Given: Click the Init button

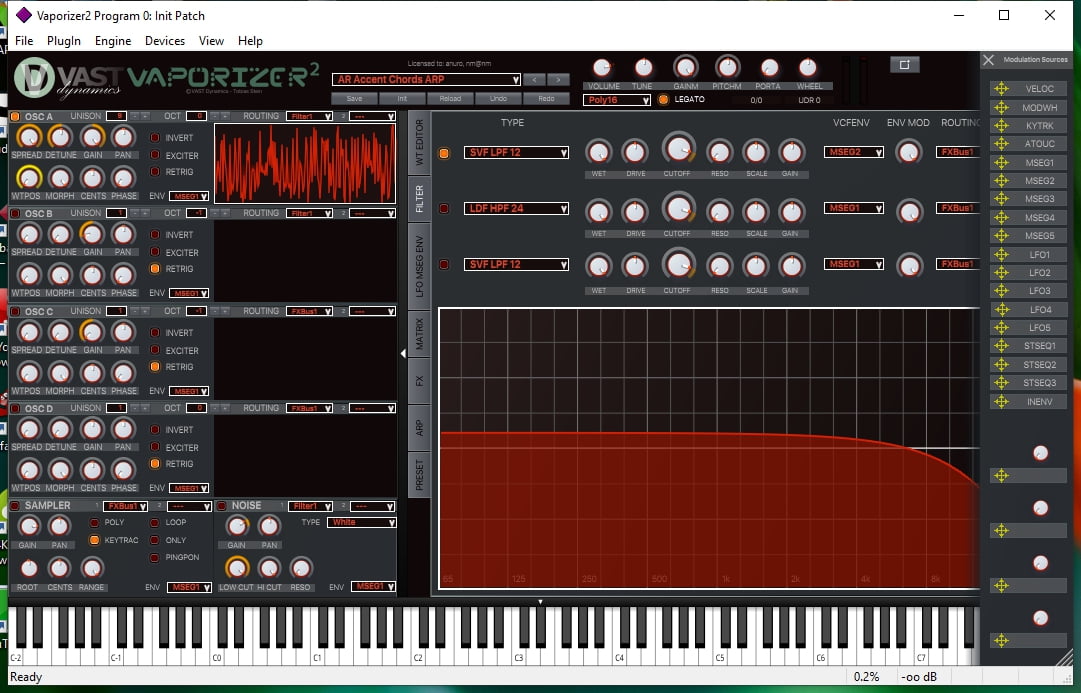Looking at the screenshot, I should [x=402, y=99].
